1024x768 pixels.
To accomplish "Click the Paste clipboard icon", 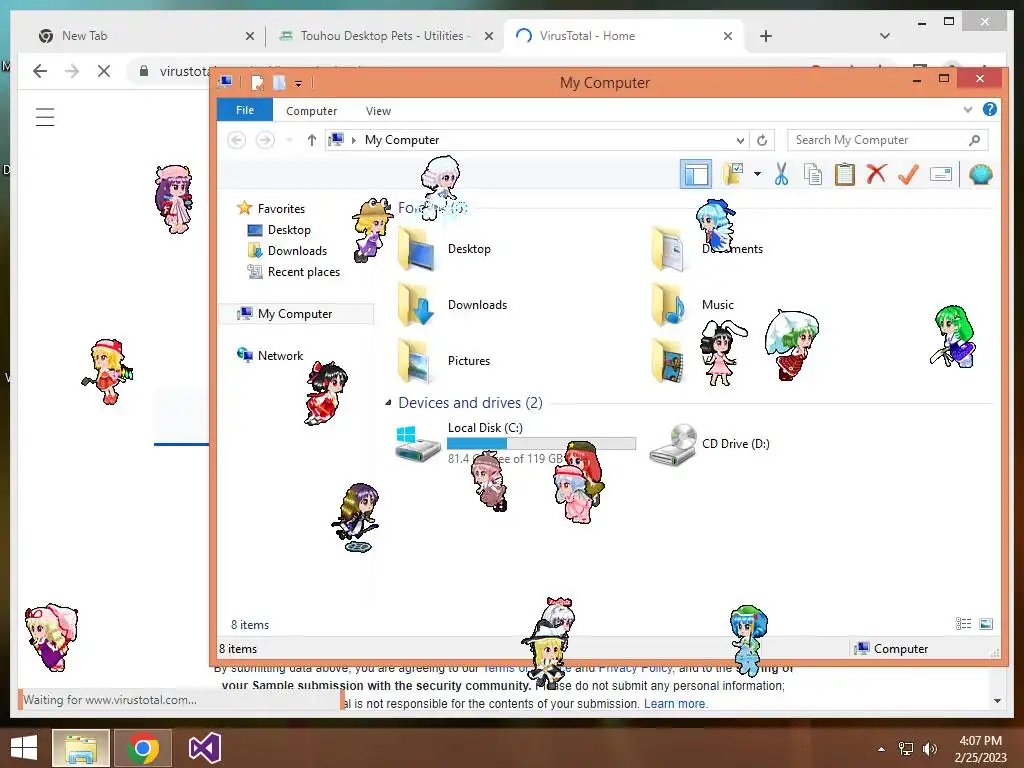I will tap(844, 174).
